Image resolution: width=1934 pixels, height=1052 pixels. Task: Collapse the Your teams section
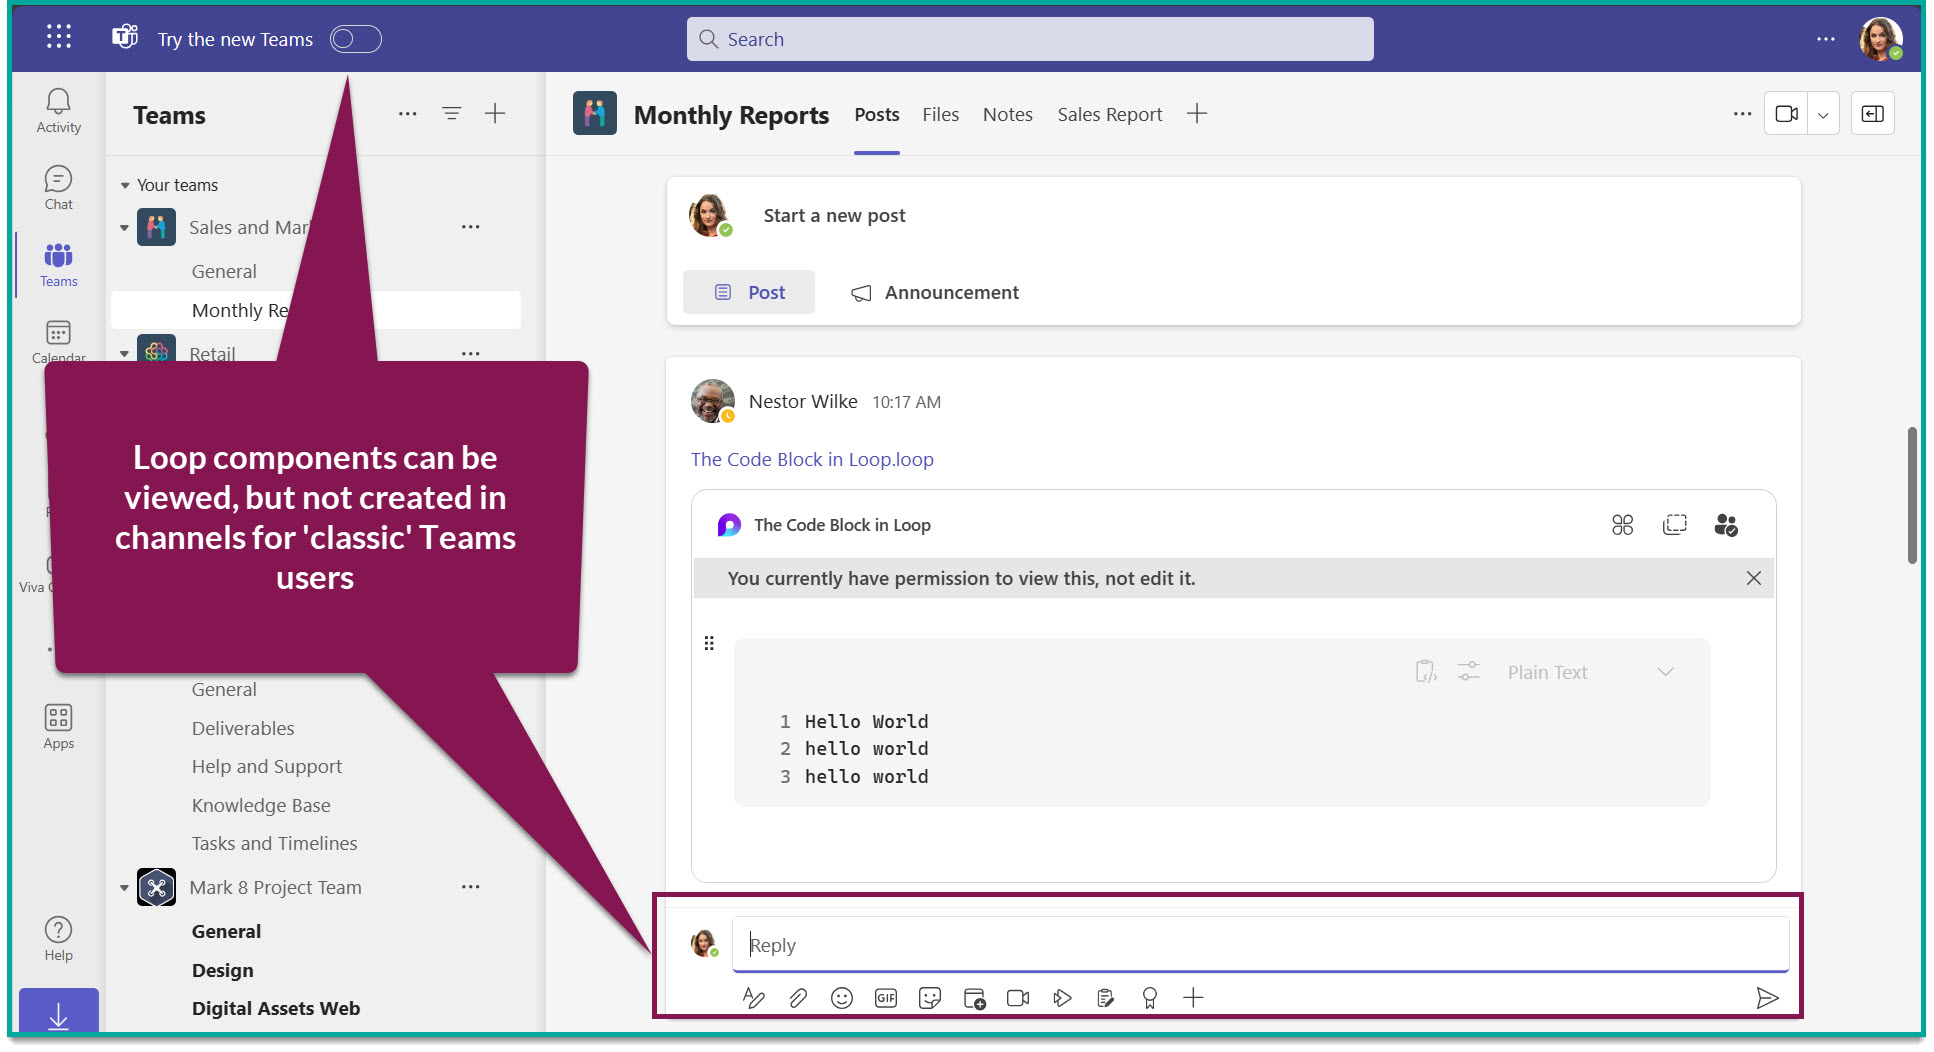point(124,184)
